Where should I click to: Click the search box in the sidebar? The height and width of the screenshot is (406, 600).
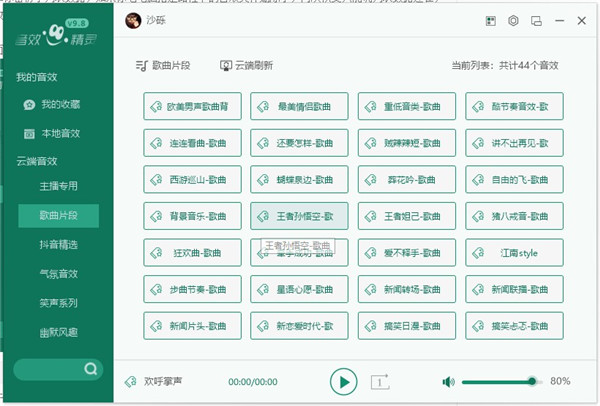pos(57,369)
